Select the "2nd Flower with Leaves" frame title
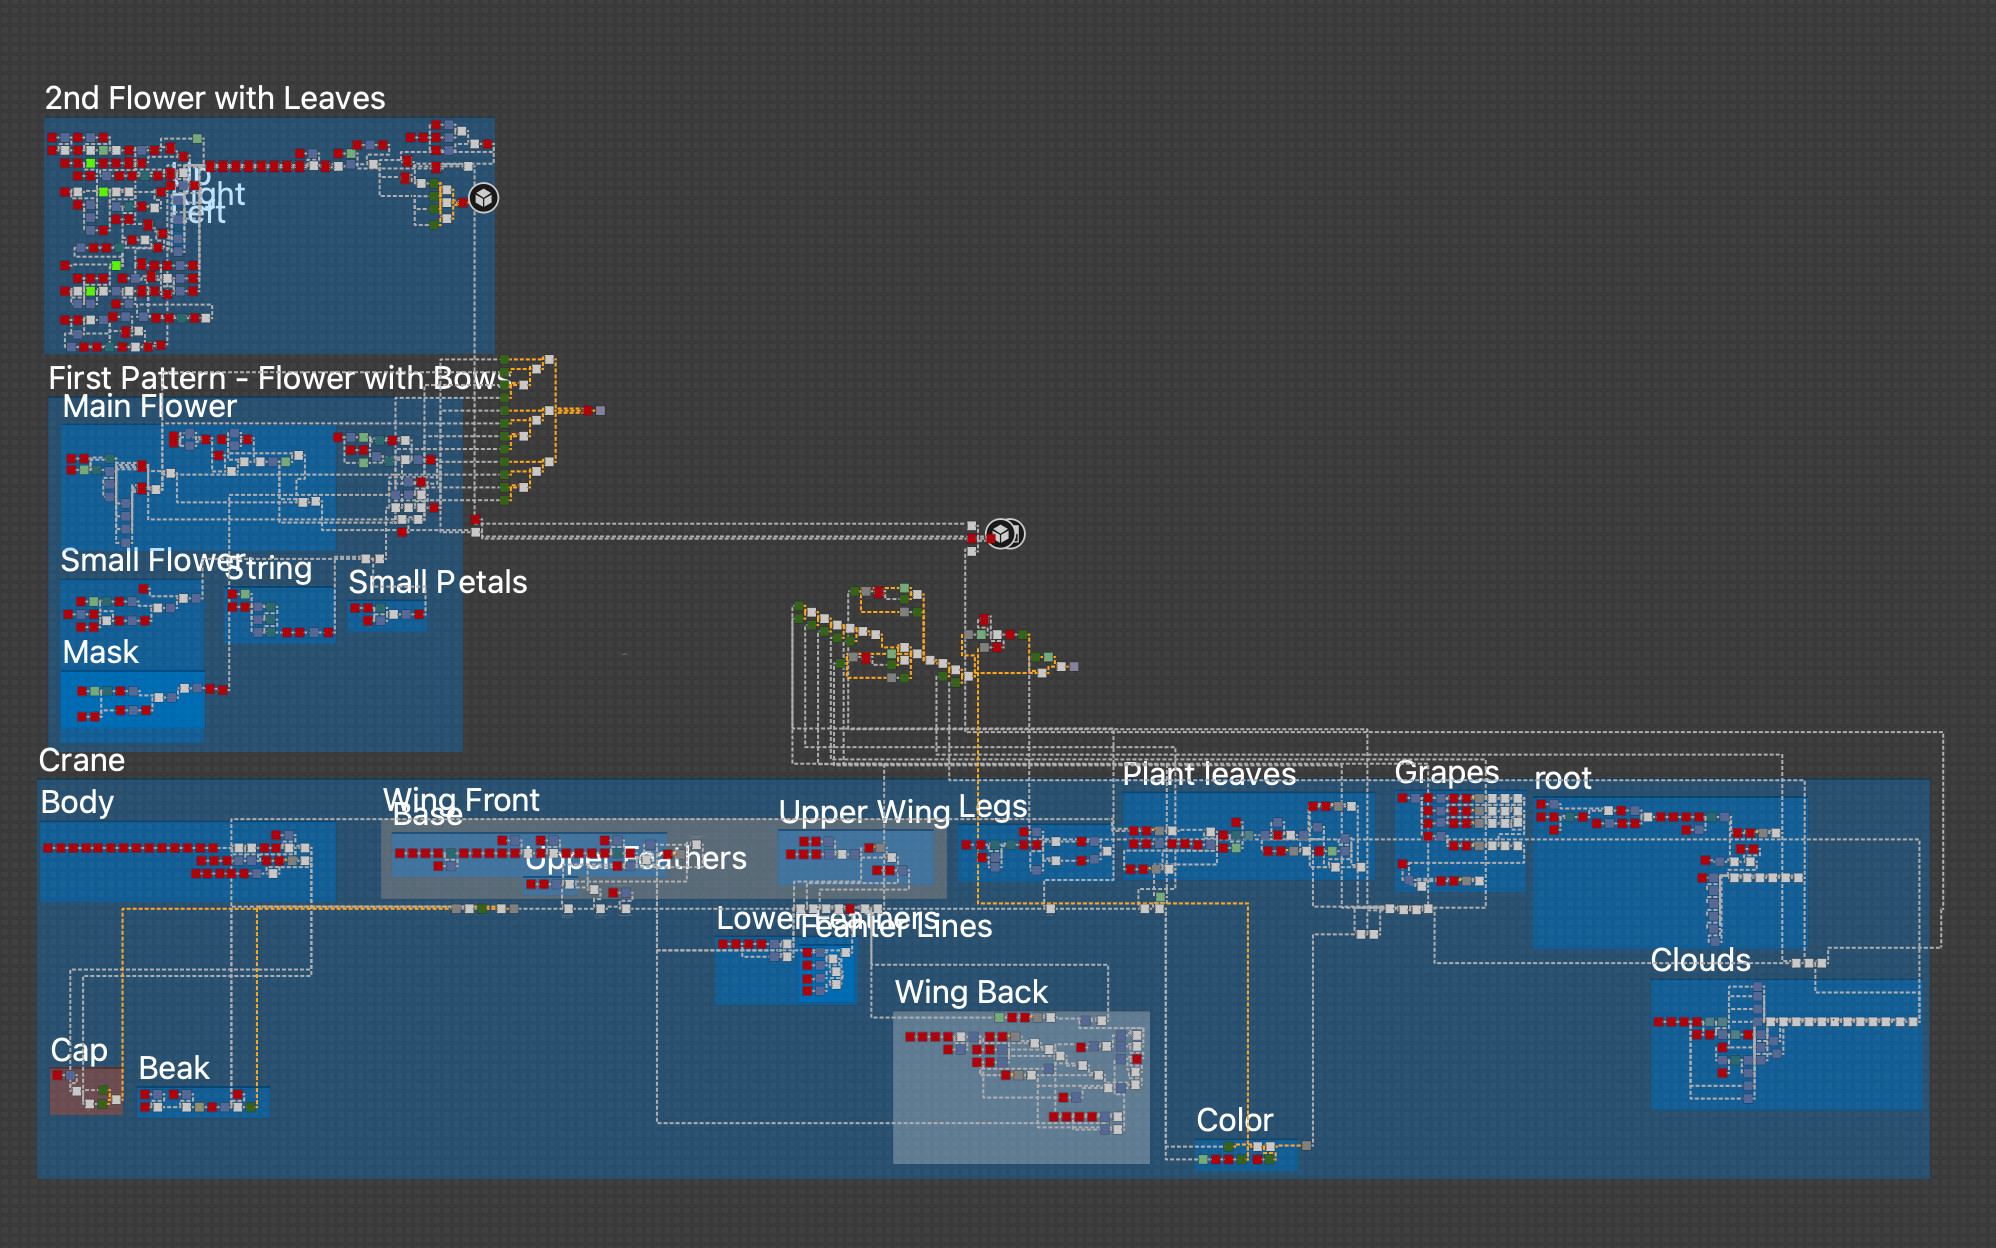The height and width of the screenshot is (1248, 1996). [215, 98]
